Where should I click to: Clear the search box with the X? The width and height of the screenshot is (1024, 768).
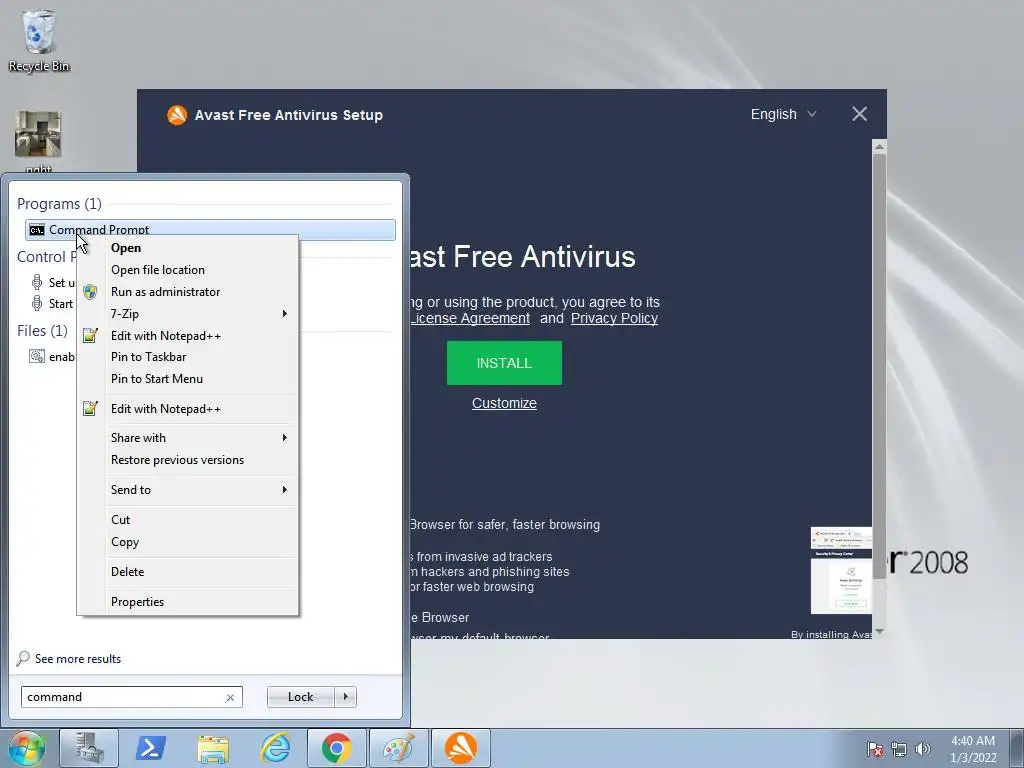230,697
